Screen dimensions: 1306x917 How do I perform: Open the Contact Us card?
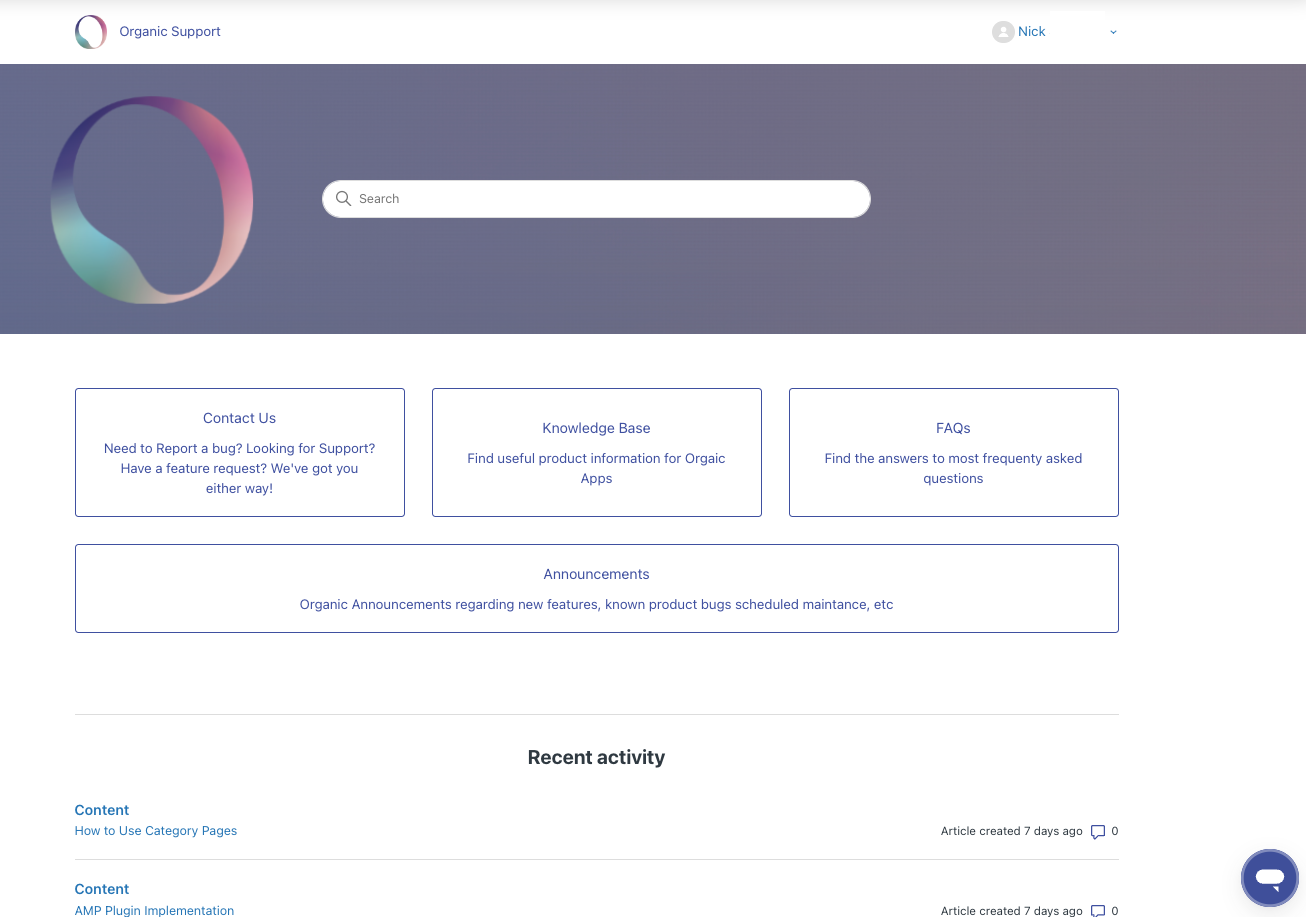point(240,452)
